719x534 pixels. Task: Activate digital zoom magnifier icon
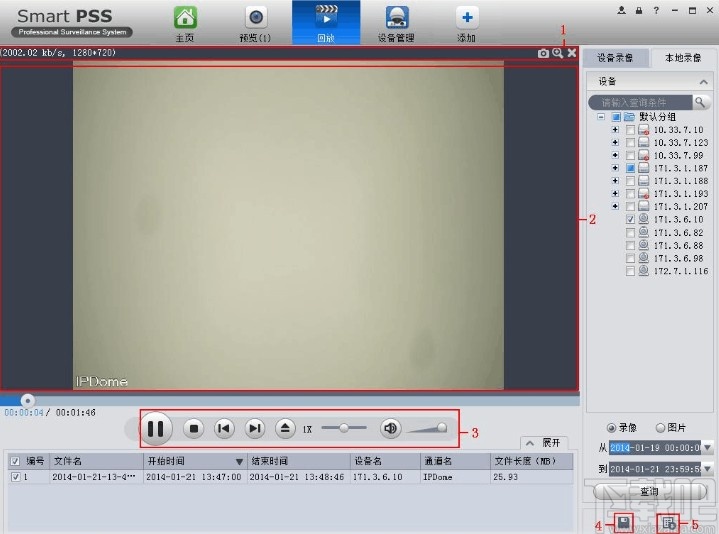pos(558,53)
